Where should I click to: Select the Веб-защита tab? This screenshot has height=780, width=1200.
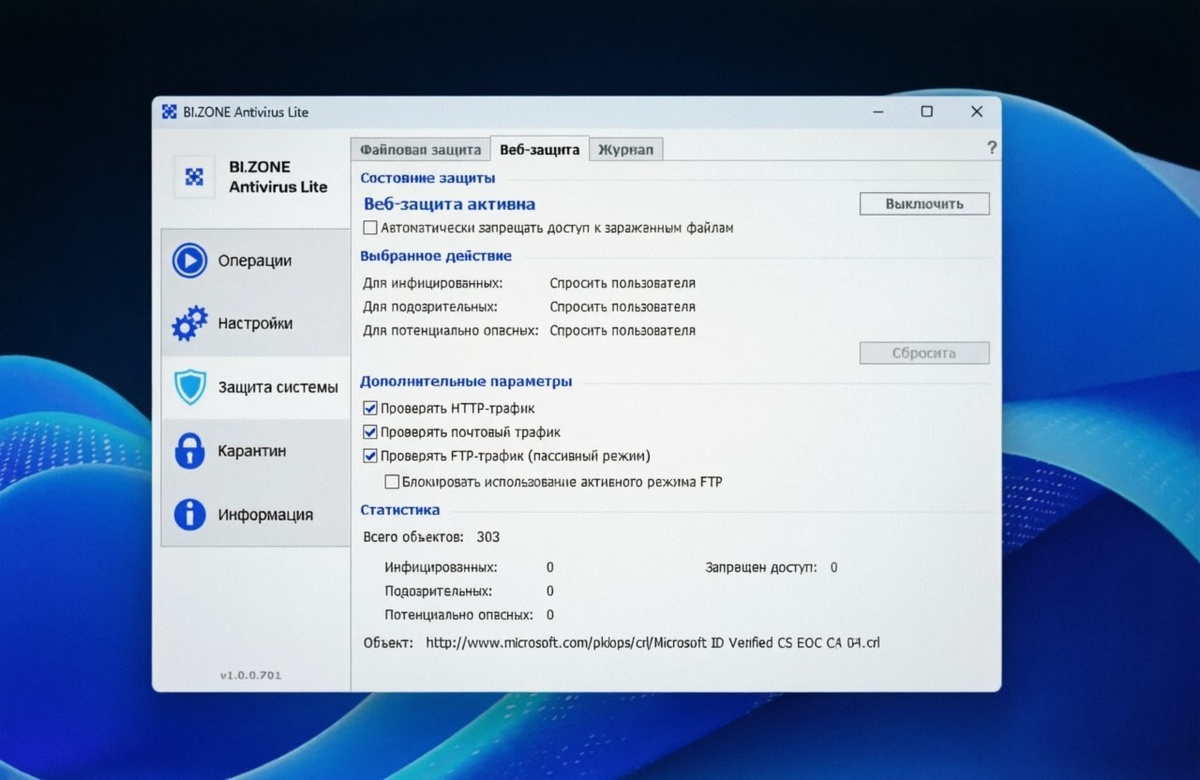(540, 149)
